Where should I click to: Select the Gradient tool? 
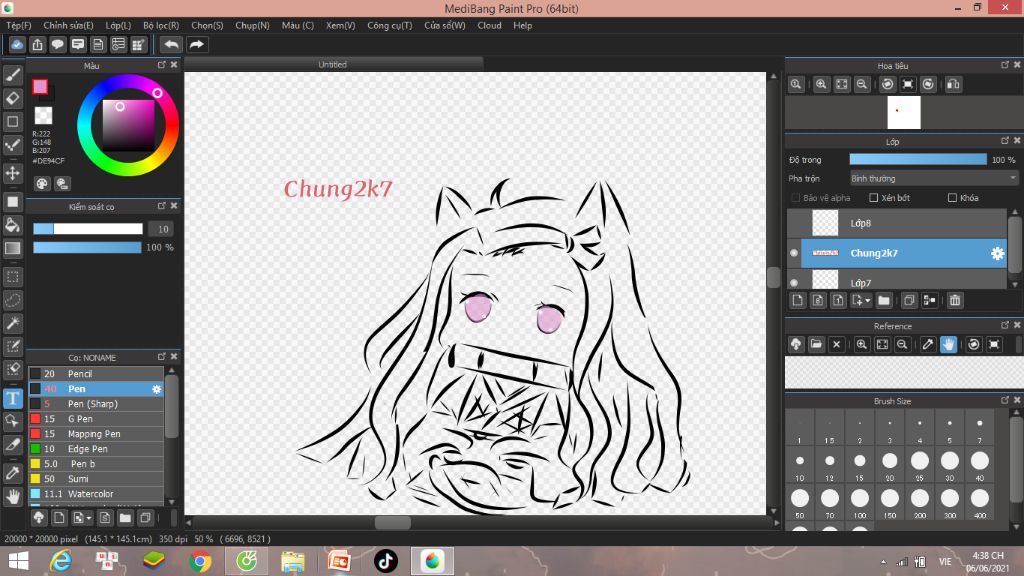pos(12,248)
